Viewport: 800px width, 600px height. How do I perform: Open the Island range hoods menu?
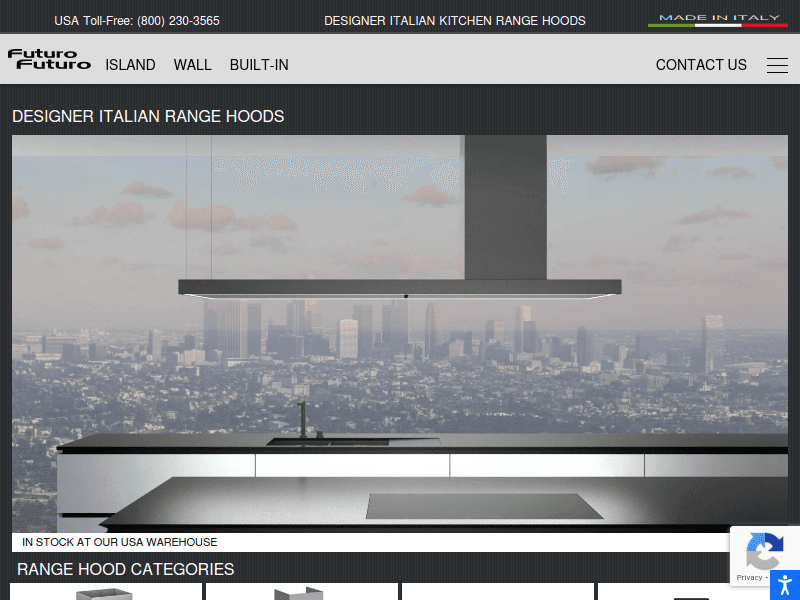pos(130,65)
